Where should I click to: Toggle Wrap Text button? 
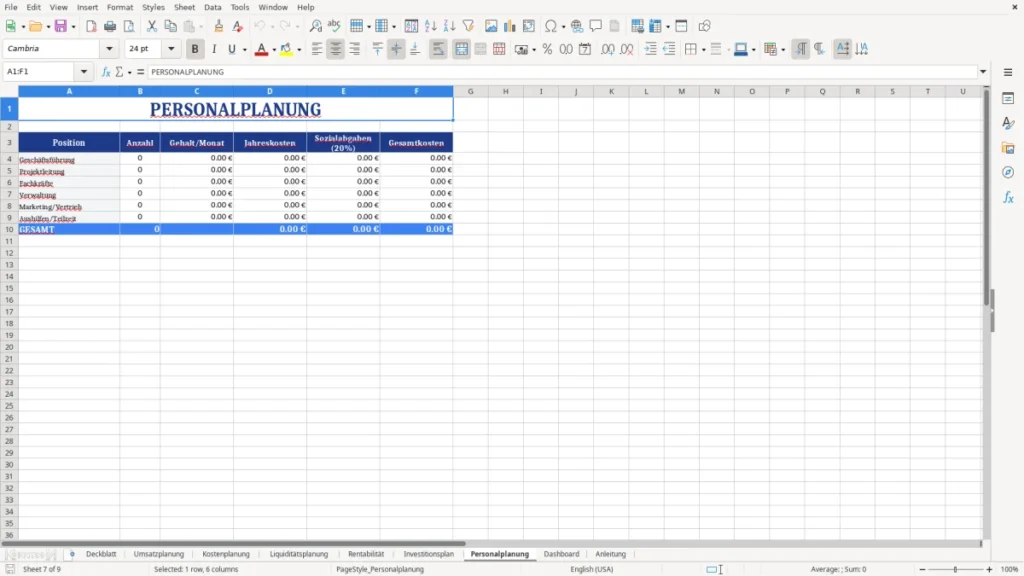tap(438, 49)
